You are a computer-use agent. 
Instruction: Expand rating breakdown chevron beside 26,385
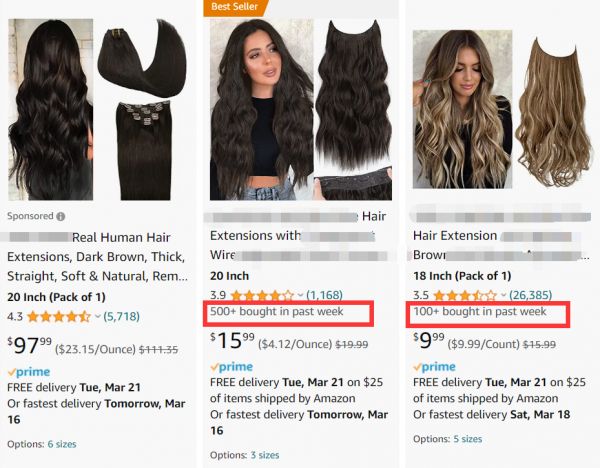click(503, 295)
